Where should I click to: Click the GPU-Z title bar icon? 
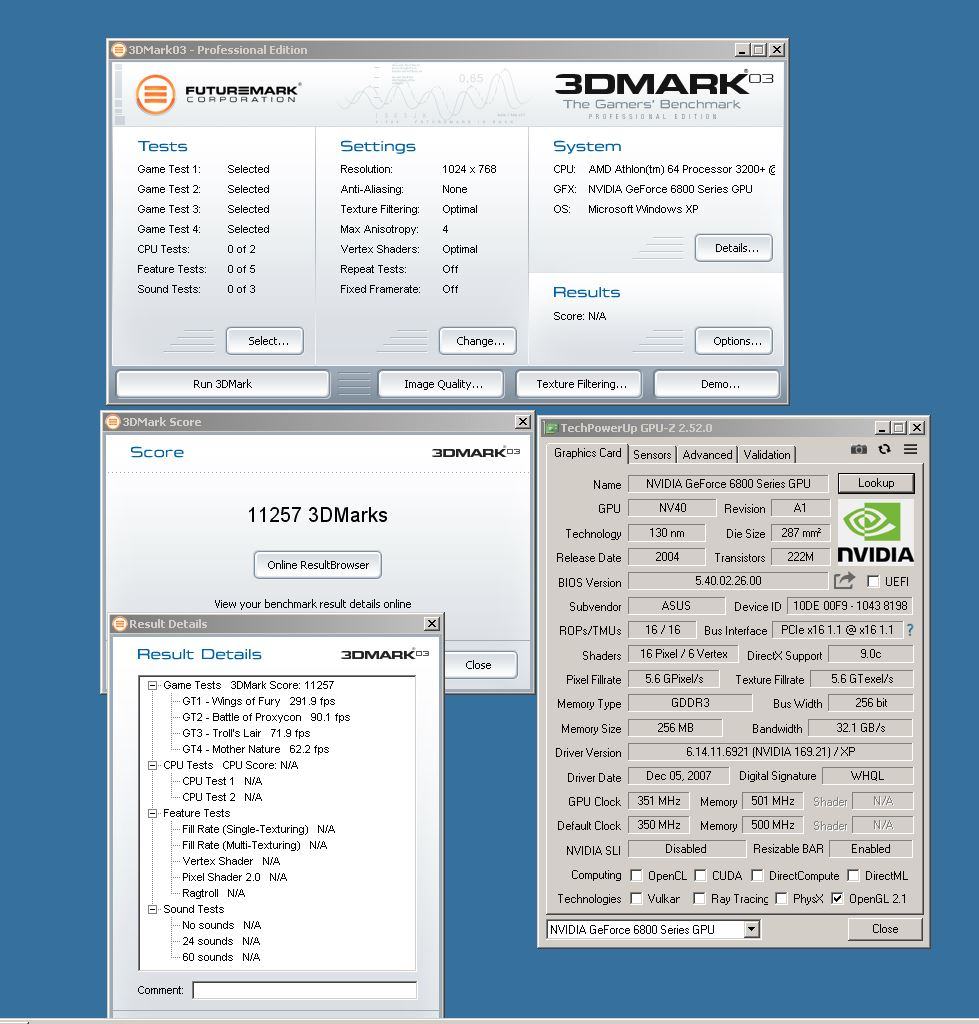552,428
